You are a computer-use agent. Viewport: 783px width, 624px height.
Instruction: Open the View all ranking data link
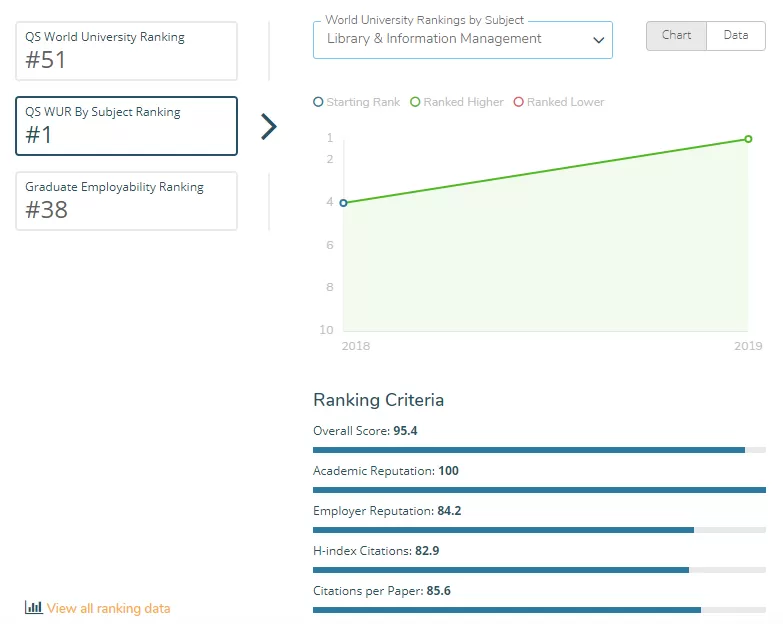pos(108,608)
